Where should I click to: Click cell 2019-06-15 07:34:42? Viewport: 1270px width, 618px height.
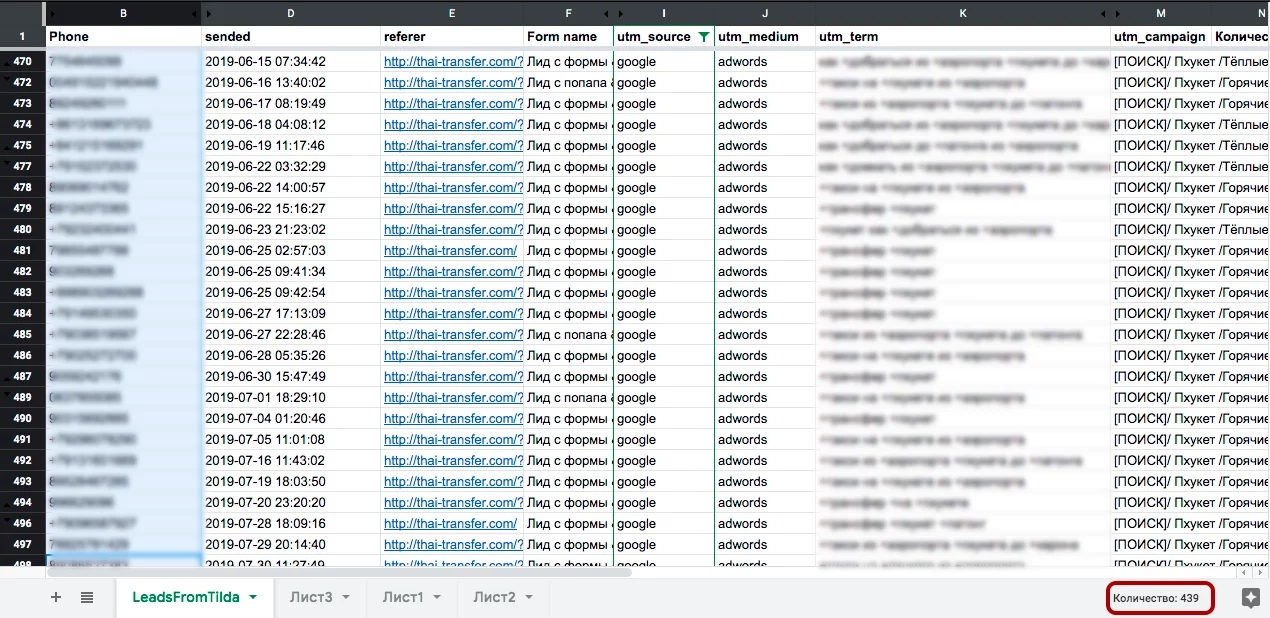[x=291, y=61]
